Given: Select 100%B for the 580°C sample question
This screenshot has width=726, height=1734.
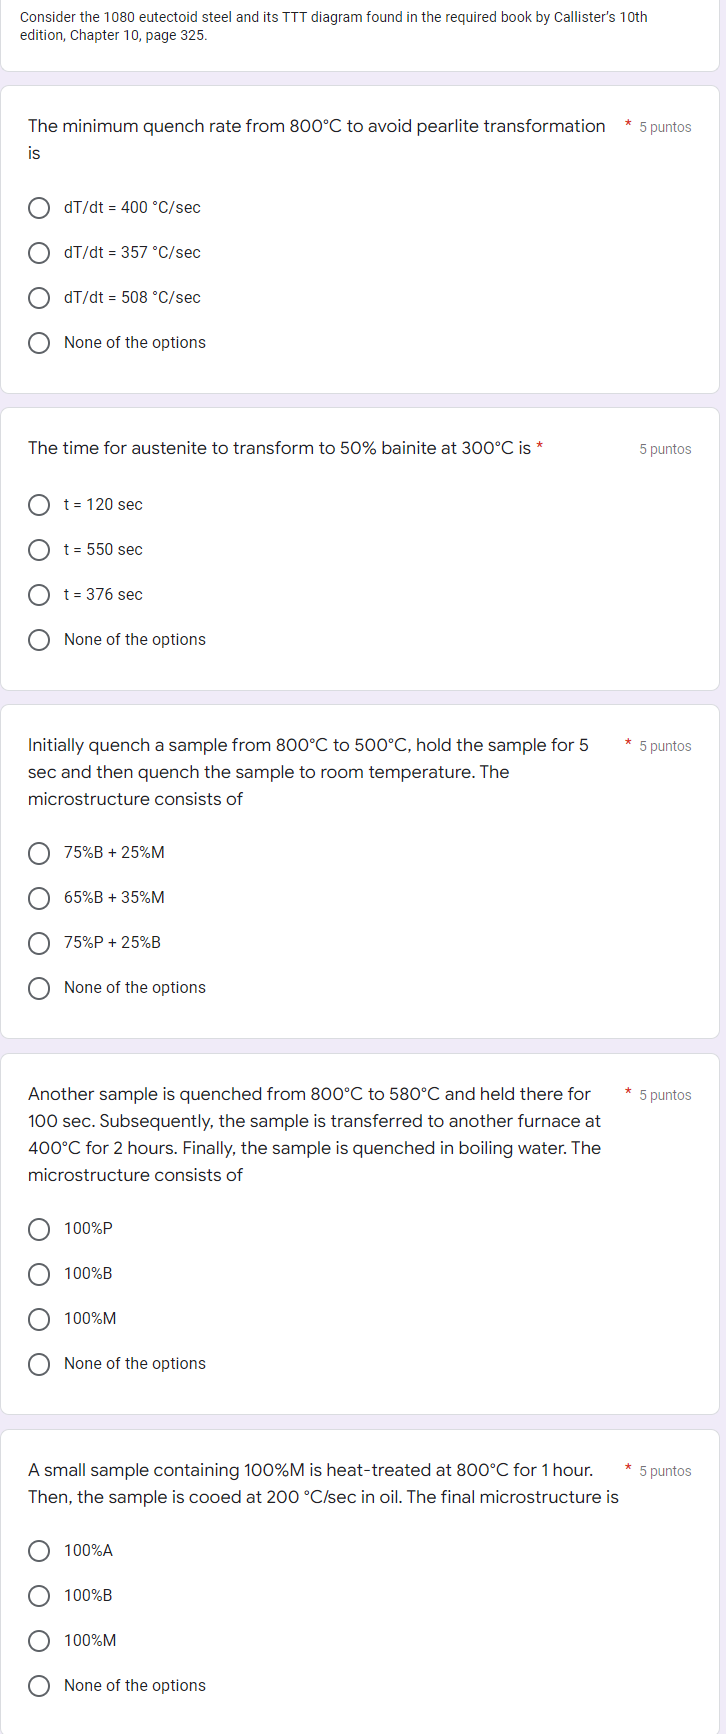Looking at the screenshot, I should pyautogui.click(x=39, y=1274).
